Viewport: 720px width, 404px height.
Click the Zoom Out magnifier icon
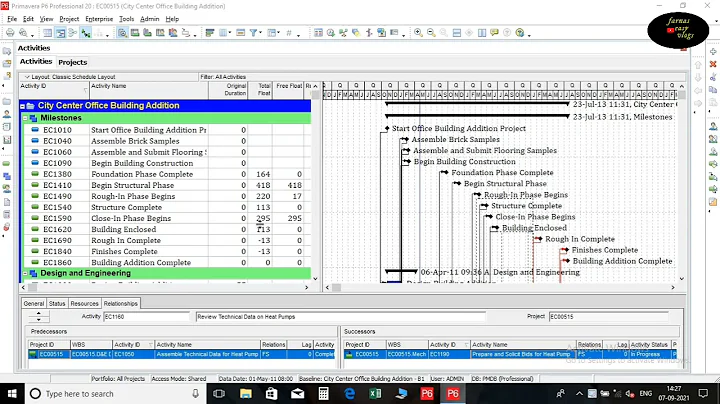pos(431,33)
